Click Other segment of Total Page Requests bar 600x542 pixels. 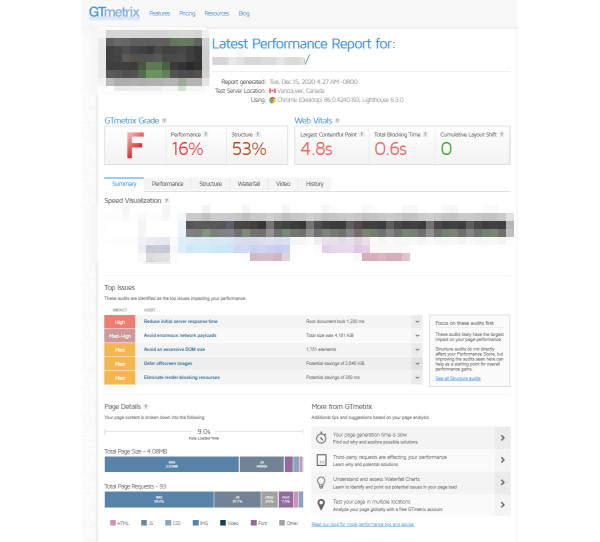[269, 500]
